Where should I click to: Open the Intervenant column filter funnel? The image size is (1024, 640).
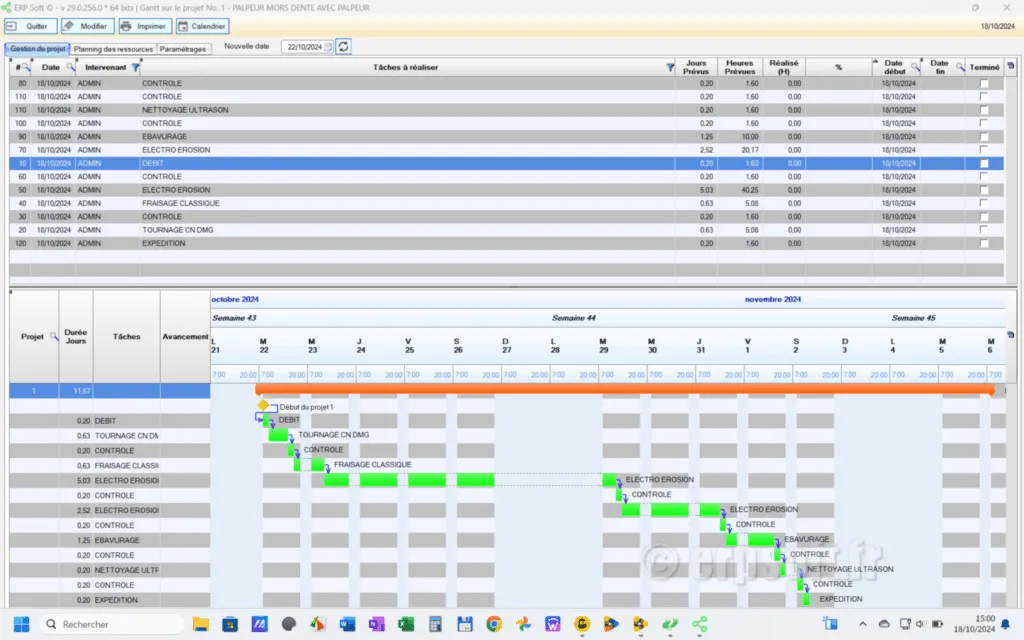[134, 66]
